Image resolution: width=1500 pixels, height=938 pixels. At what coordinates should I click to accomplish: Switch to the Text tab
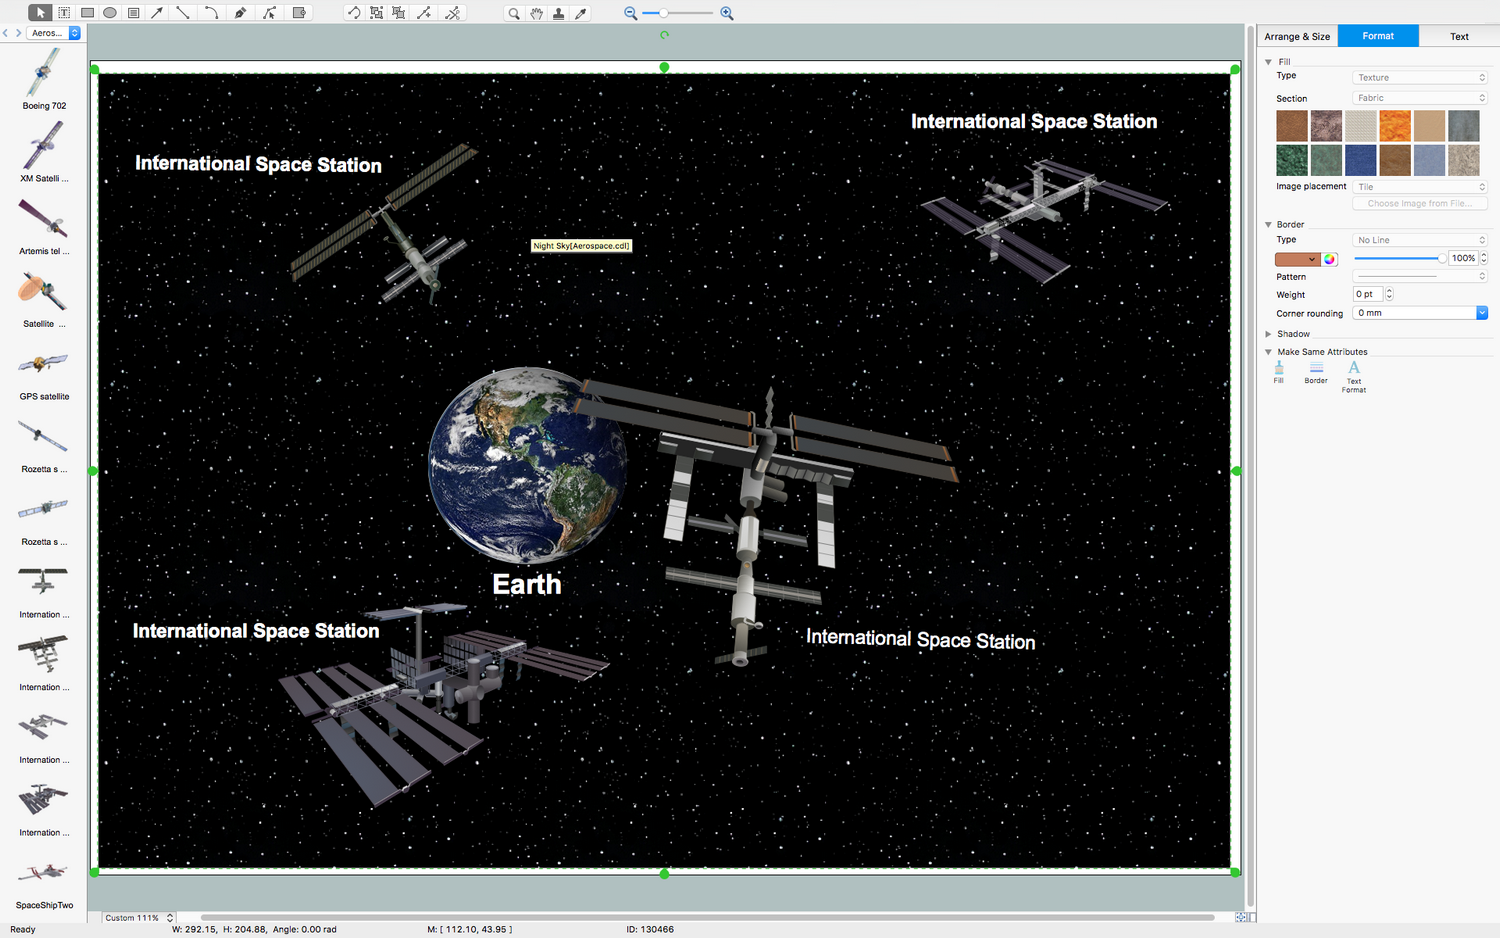(1459, 36)
